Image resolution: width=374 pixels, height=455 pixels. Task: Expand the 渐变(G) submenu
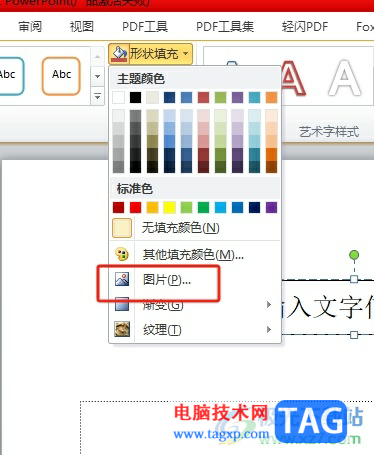pyautogui.click(x=195, y=304)
